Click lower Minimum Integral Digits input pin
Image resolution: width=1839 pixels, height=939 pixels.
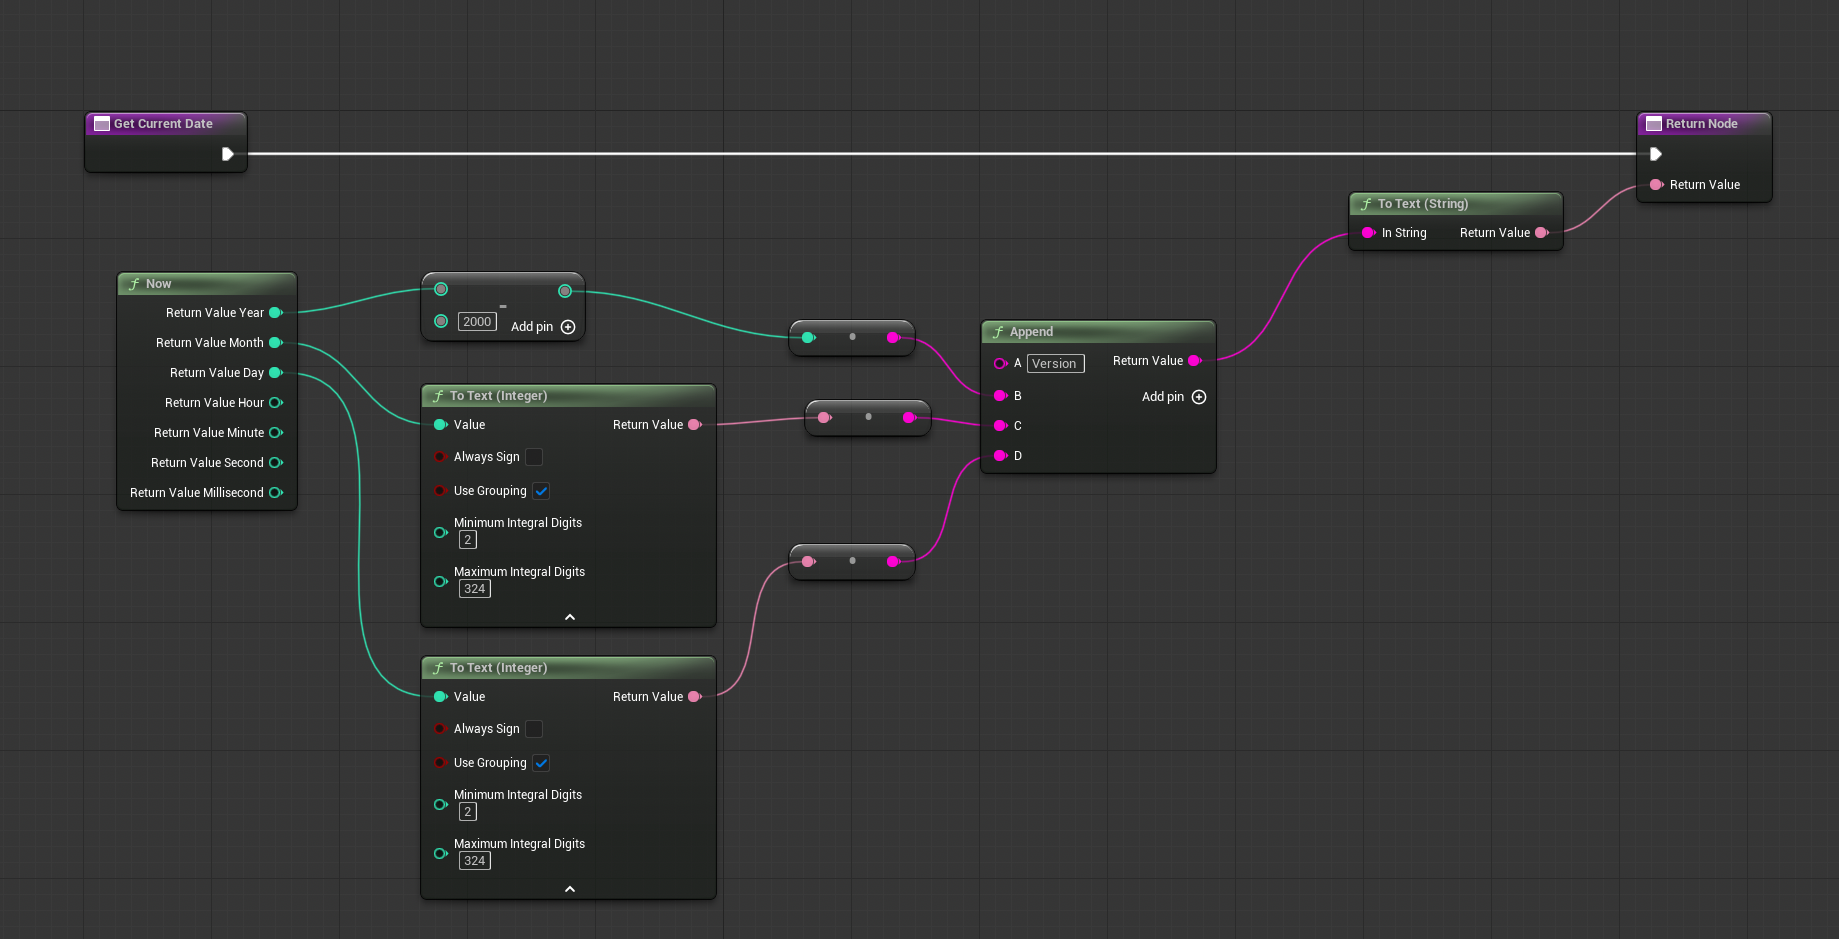[440, 805]
